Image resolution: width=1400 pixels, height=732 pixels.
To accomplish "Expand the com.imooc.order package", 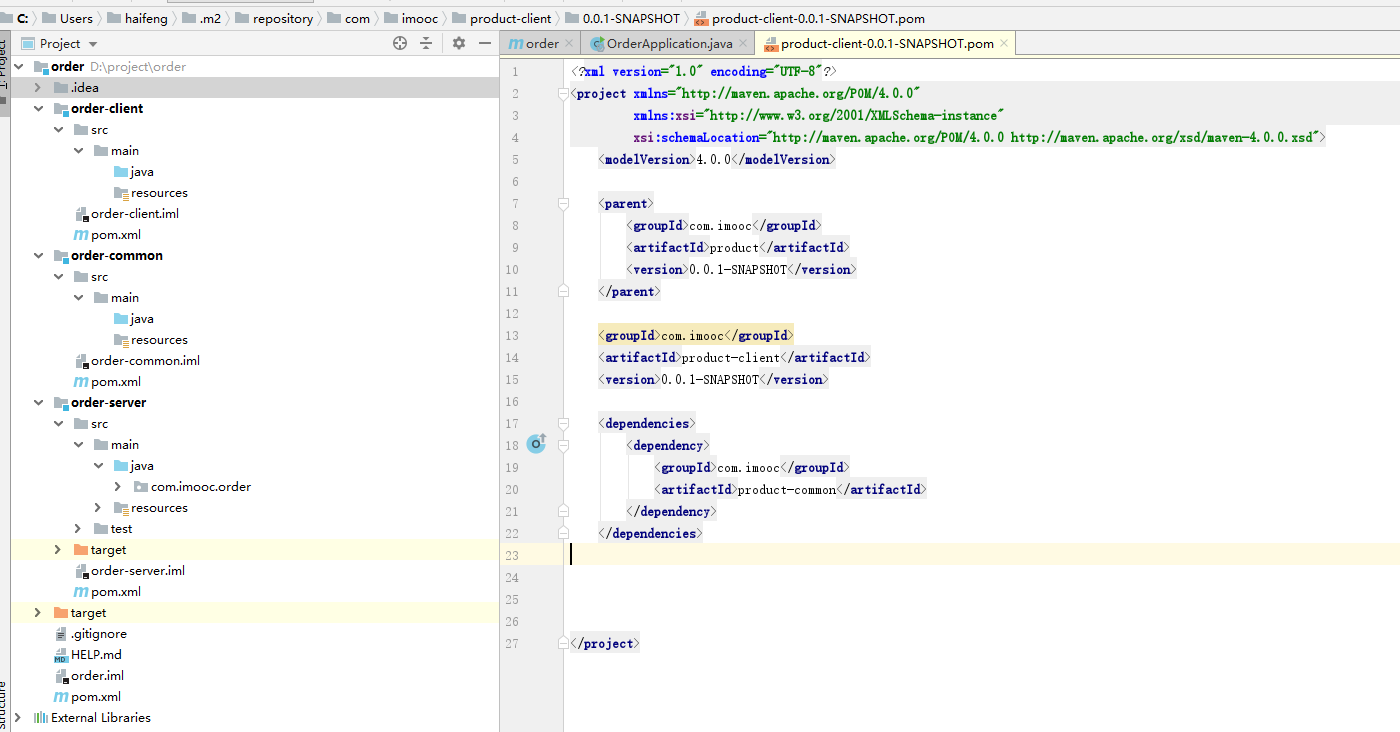I will point(118,487).
